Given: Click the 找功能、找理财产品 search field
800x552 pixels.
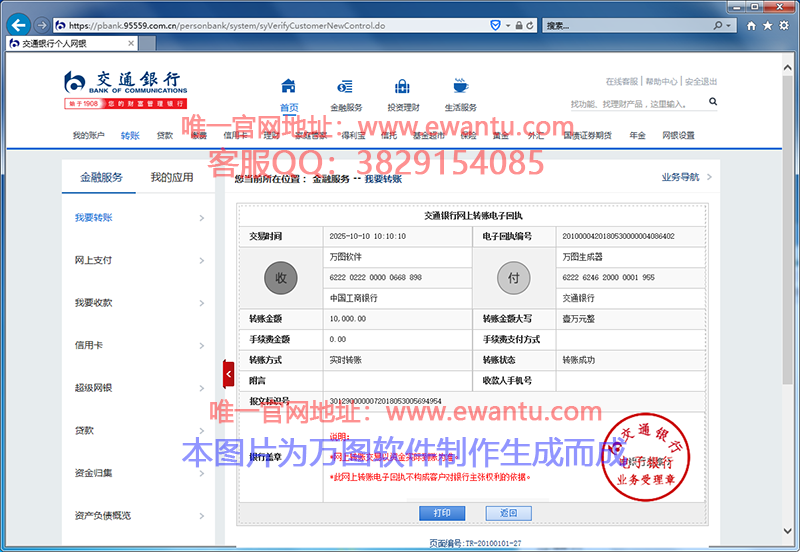Looking at the screenshot, I should pyautogui.click(x=638, y=104).
